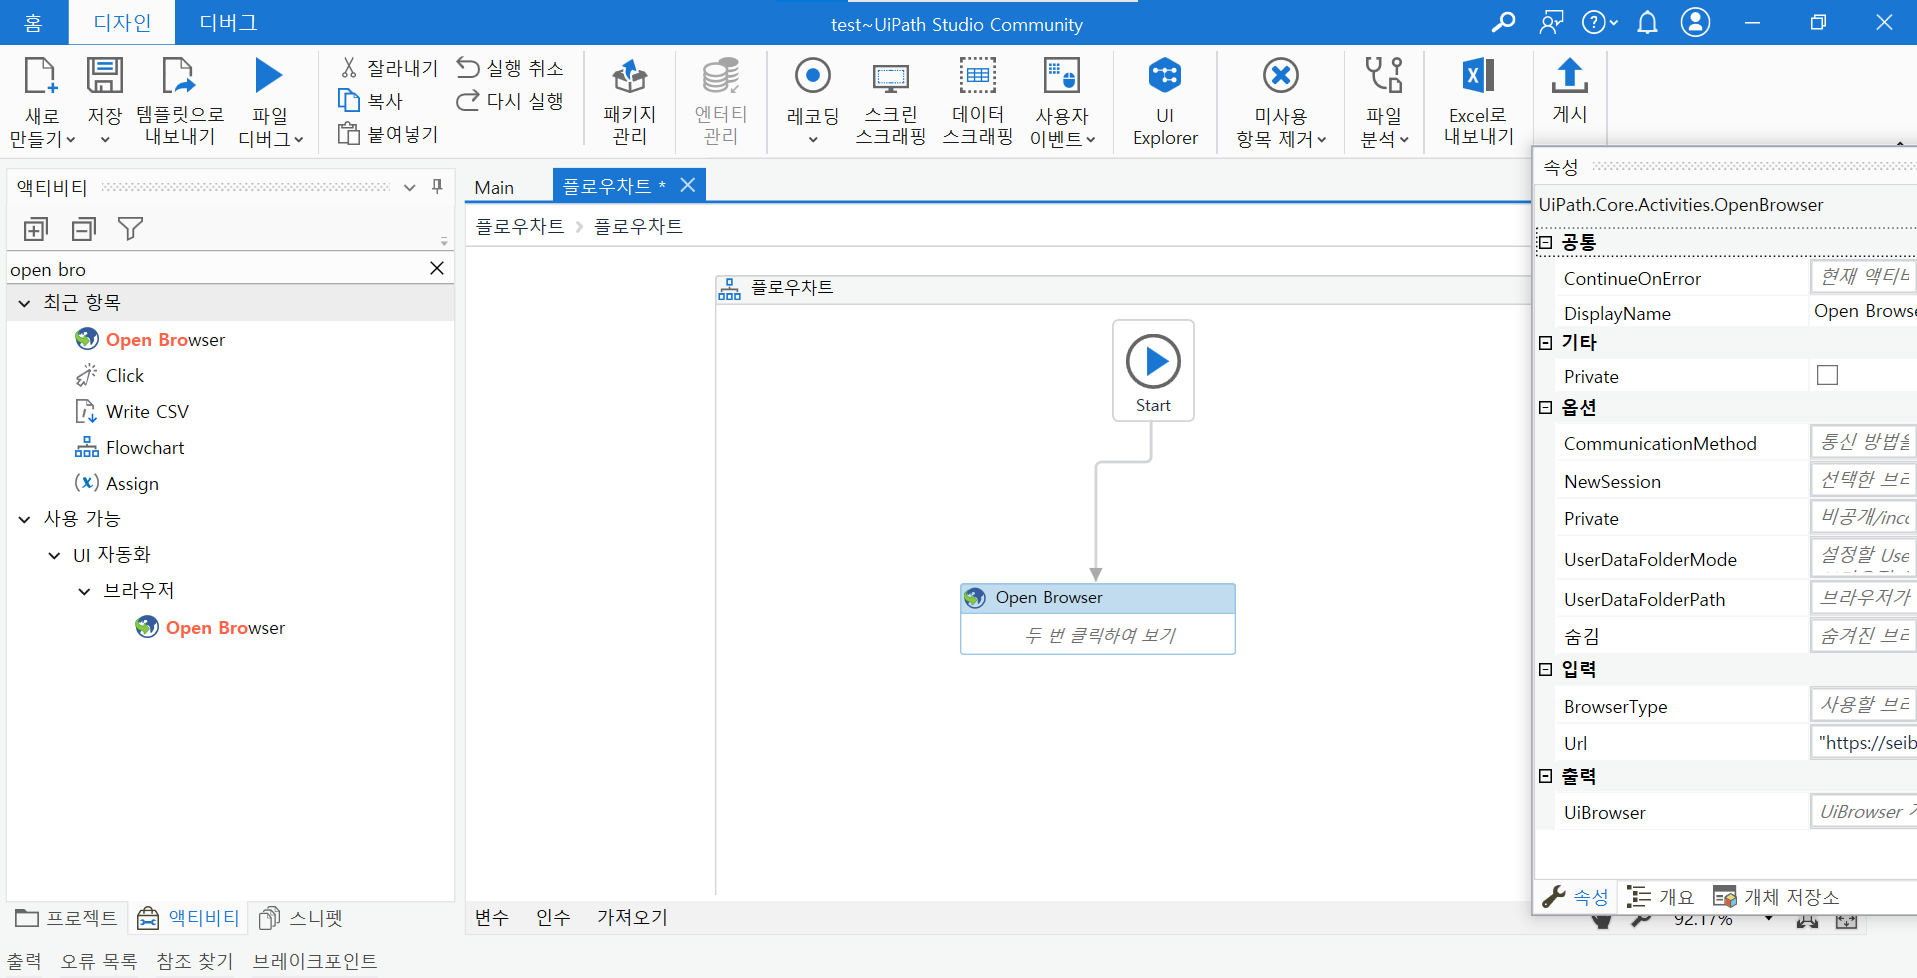Image resolution: width=1917 pixels, height=978 pixels.
Task: Expand all activities icon
Action: tap(35, 230)
